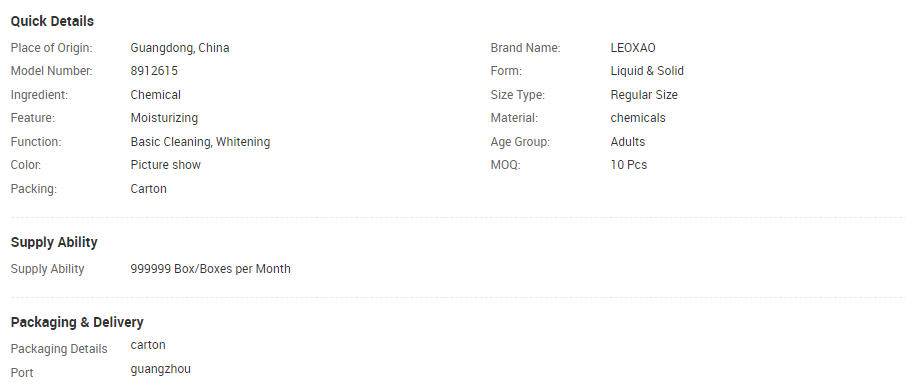Select 999999 Box/Boxes per Month text

click(211, 269)
